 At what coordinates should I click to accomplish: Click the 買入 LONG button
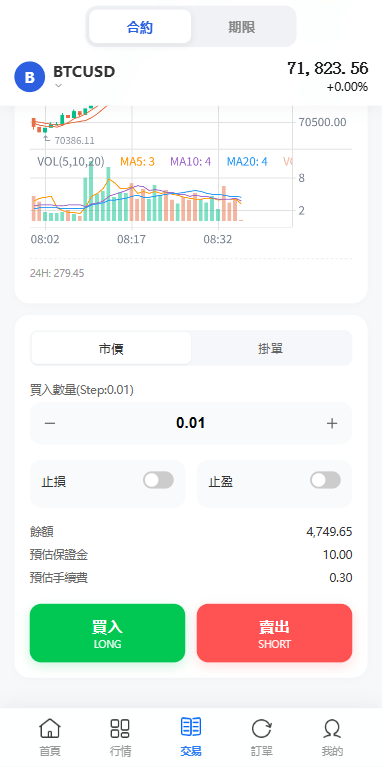[x=108, y=633]
